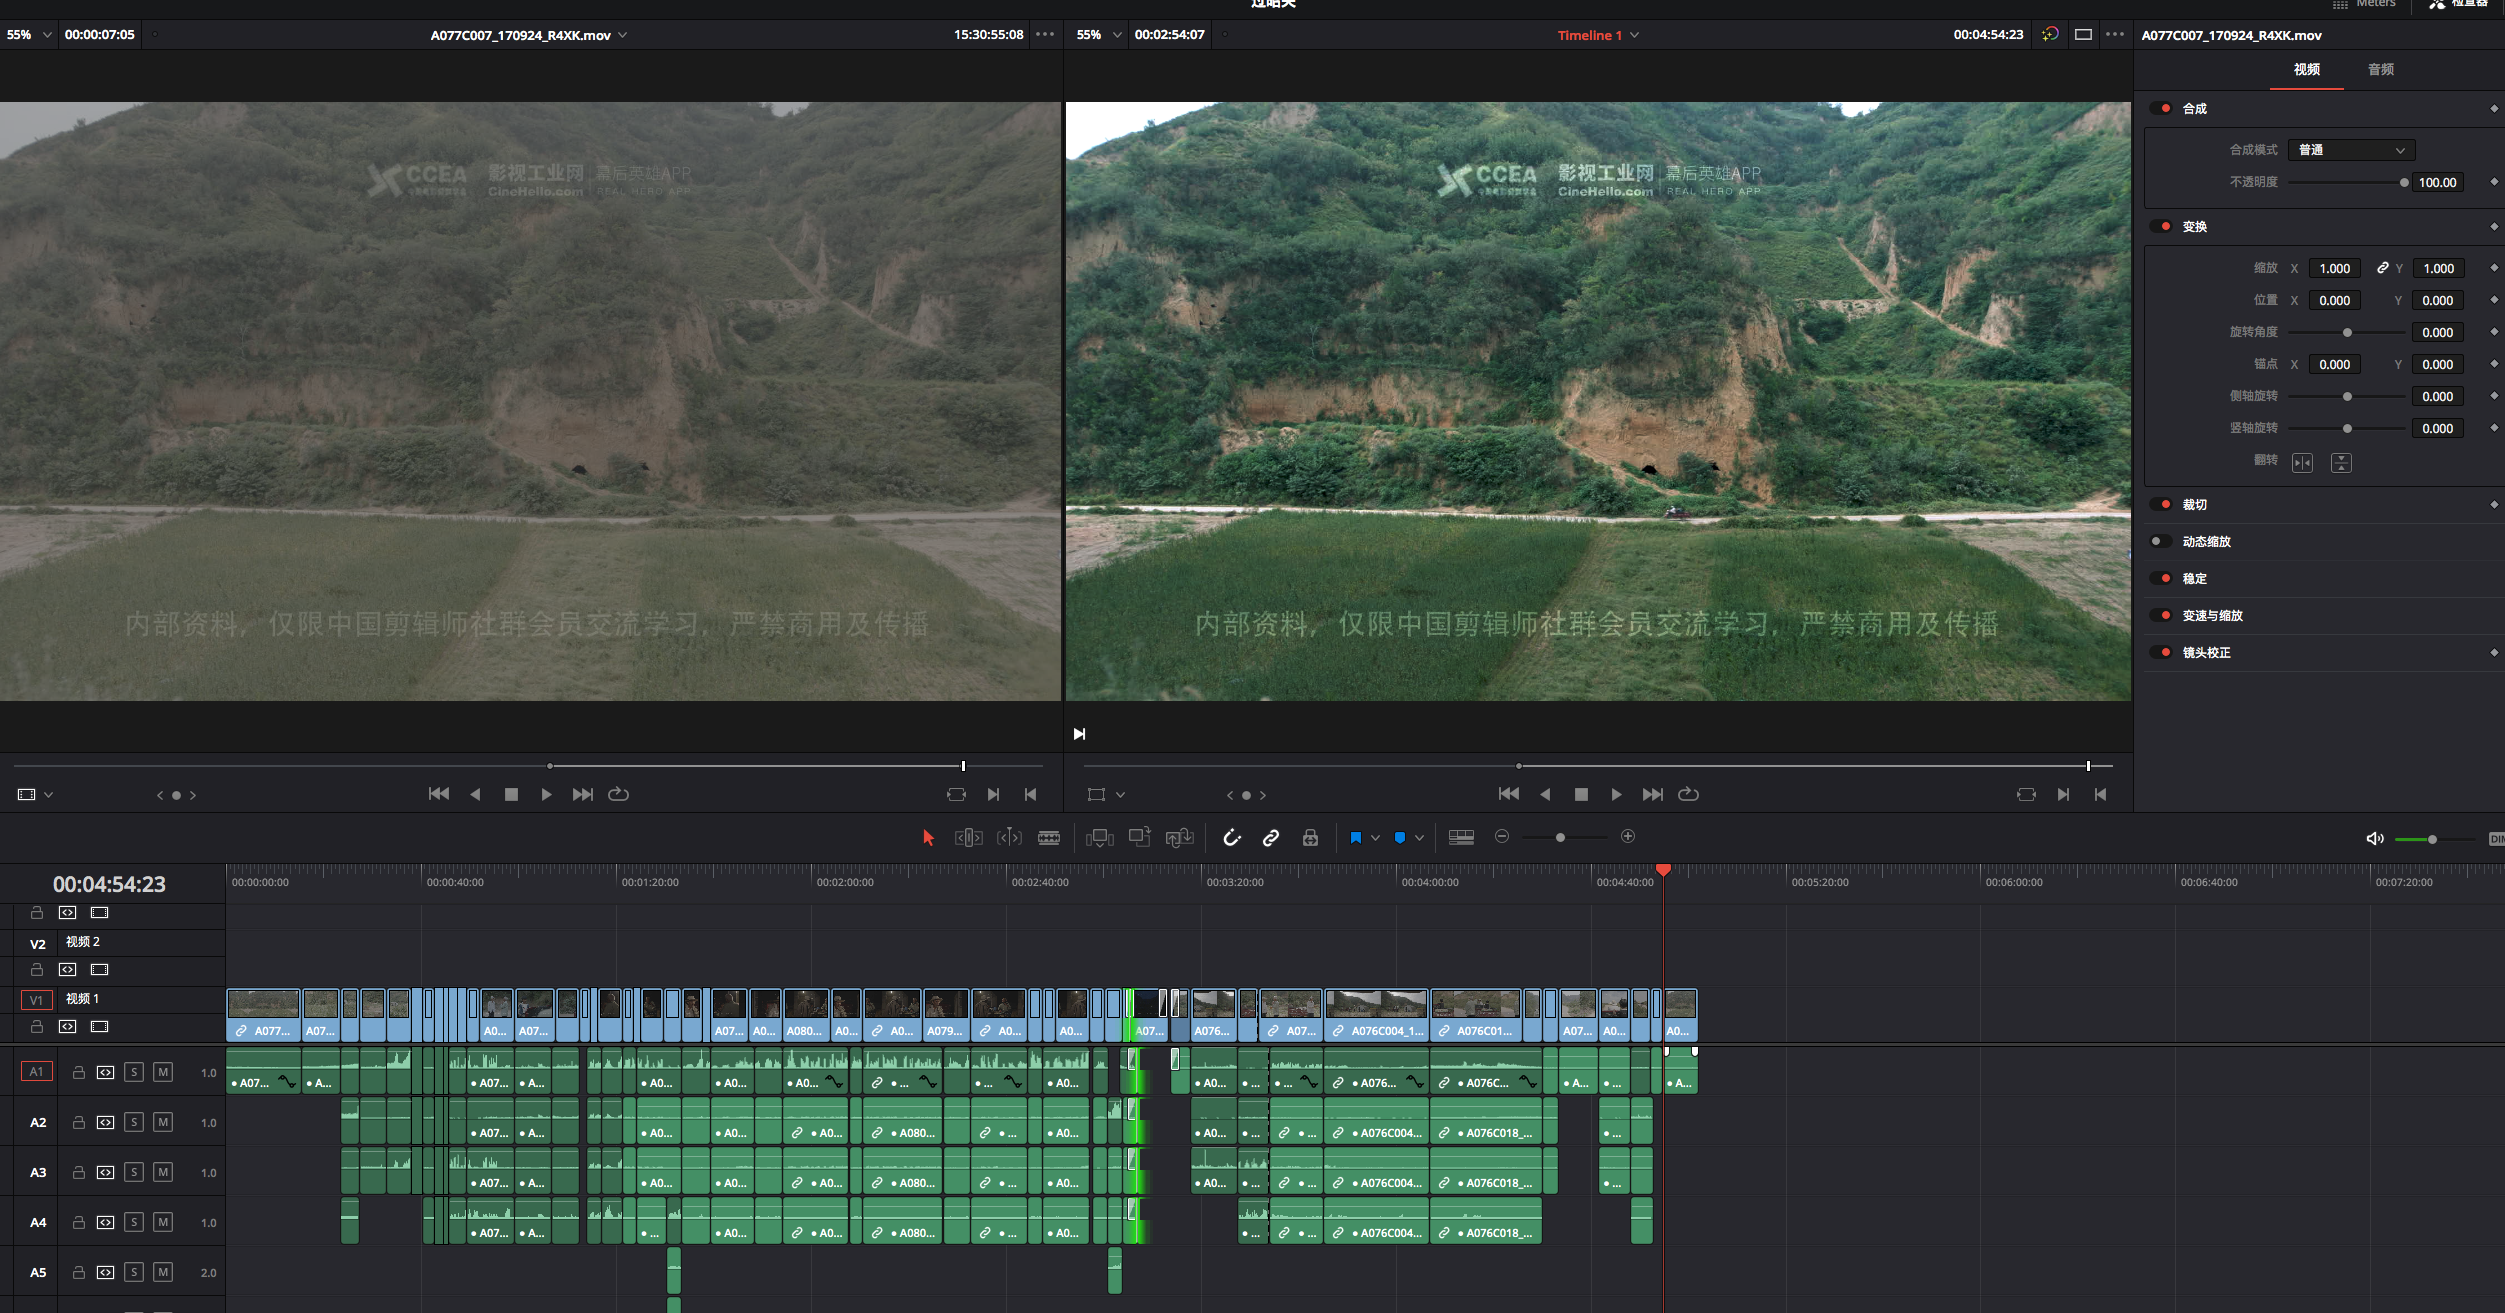Enable the 动态缩放 section toggle
The image size is (2505, 1313).
pos(2160,541)
